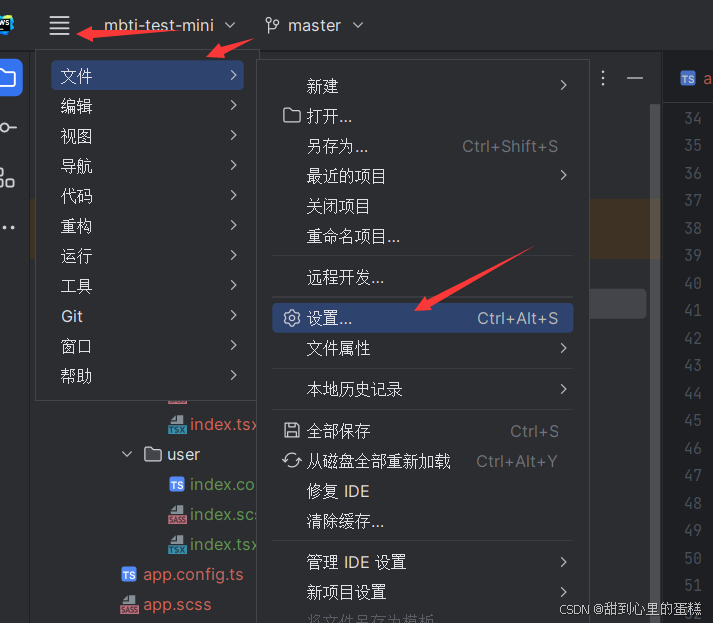This screenshot has width=713, height=623.
Task: Open the Project folder tool window icon
Action: [x=9, y=78]
